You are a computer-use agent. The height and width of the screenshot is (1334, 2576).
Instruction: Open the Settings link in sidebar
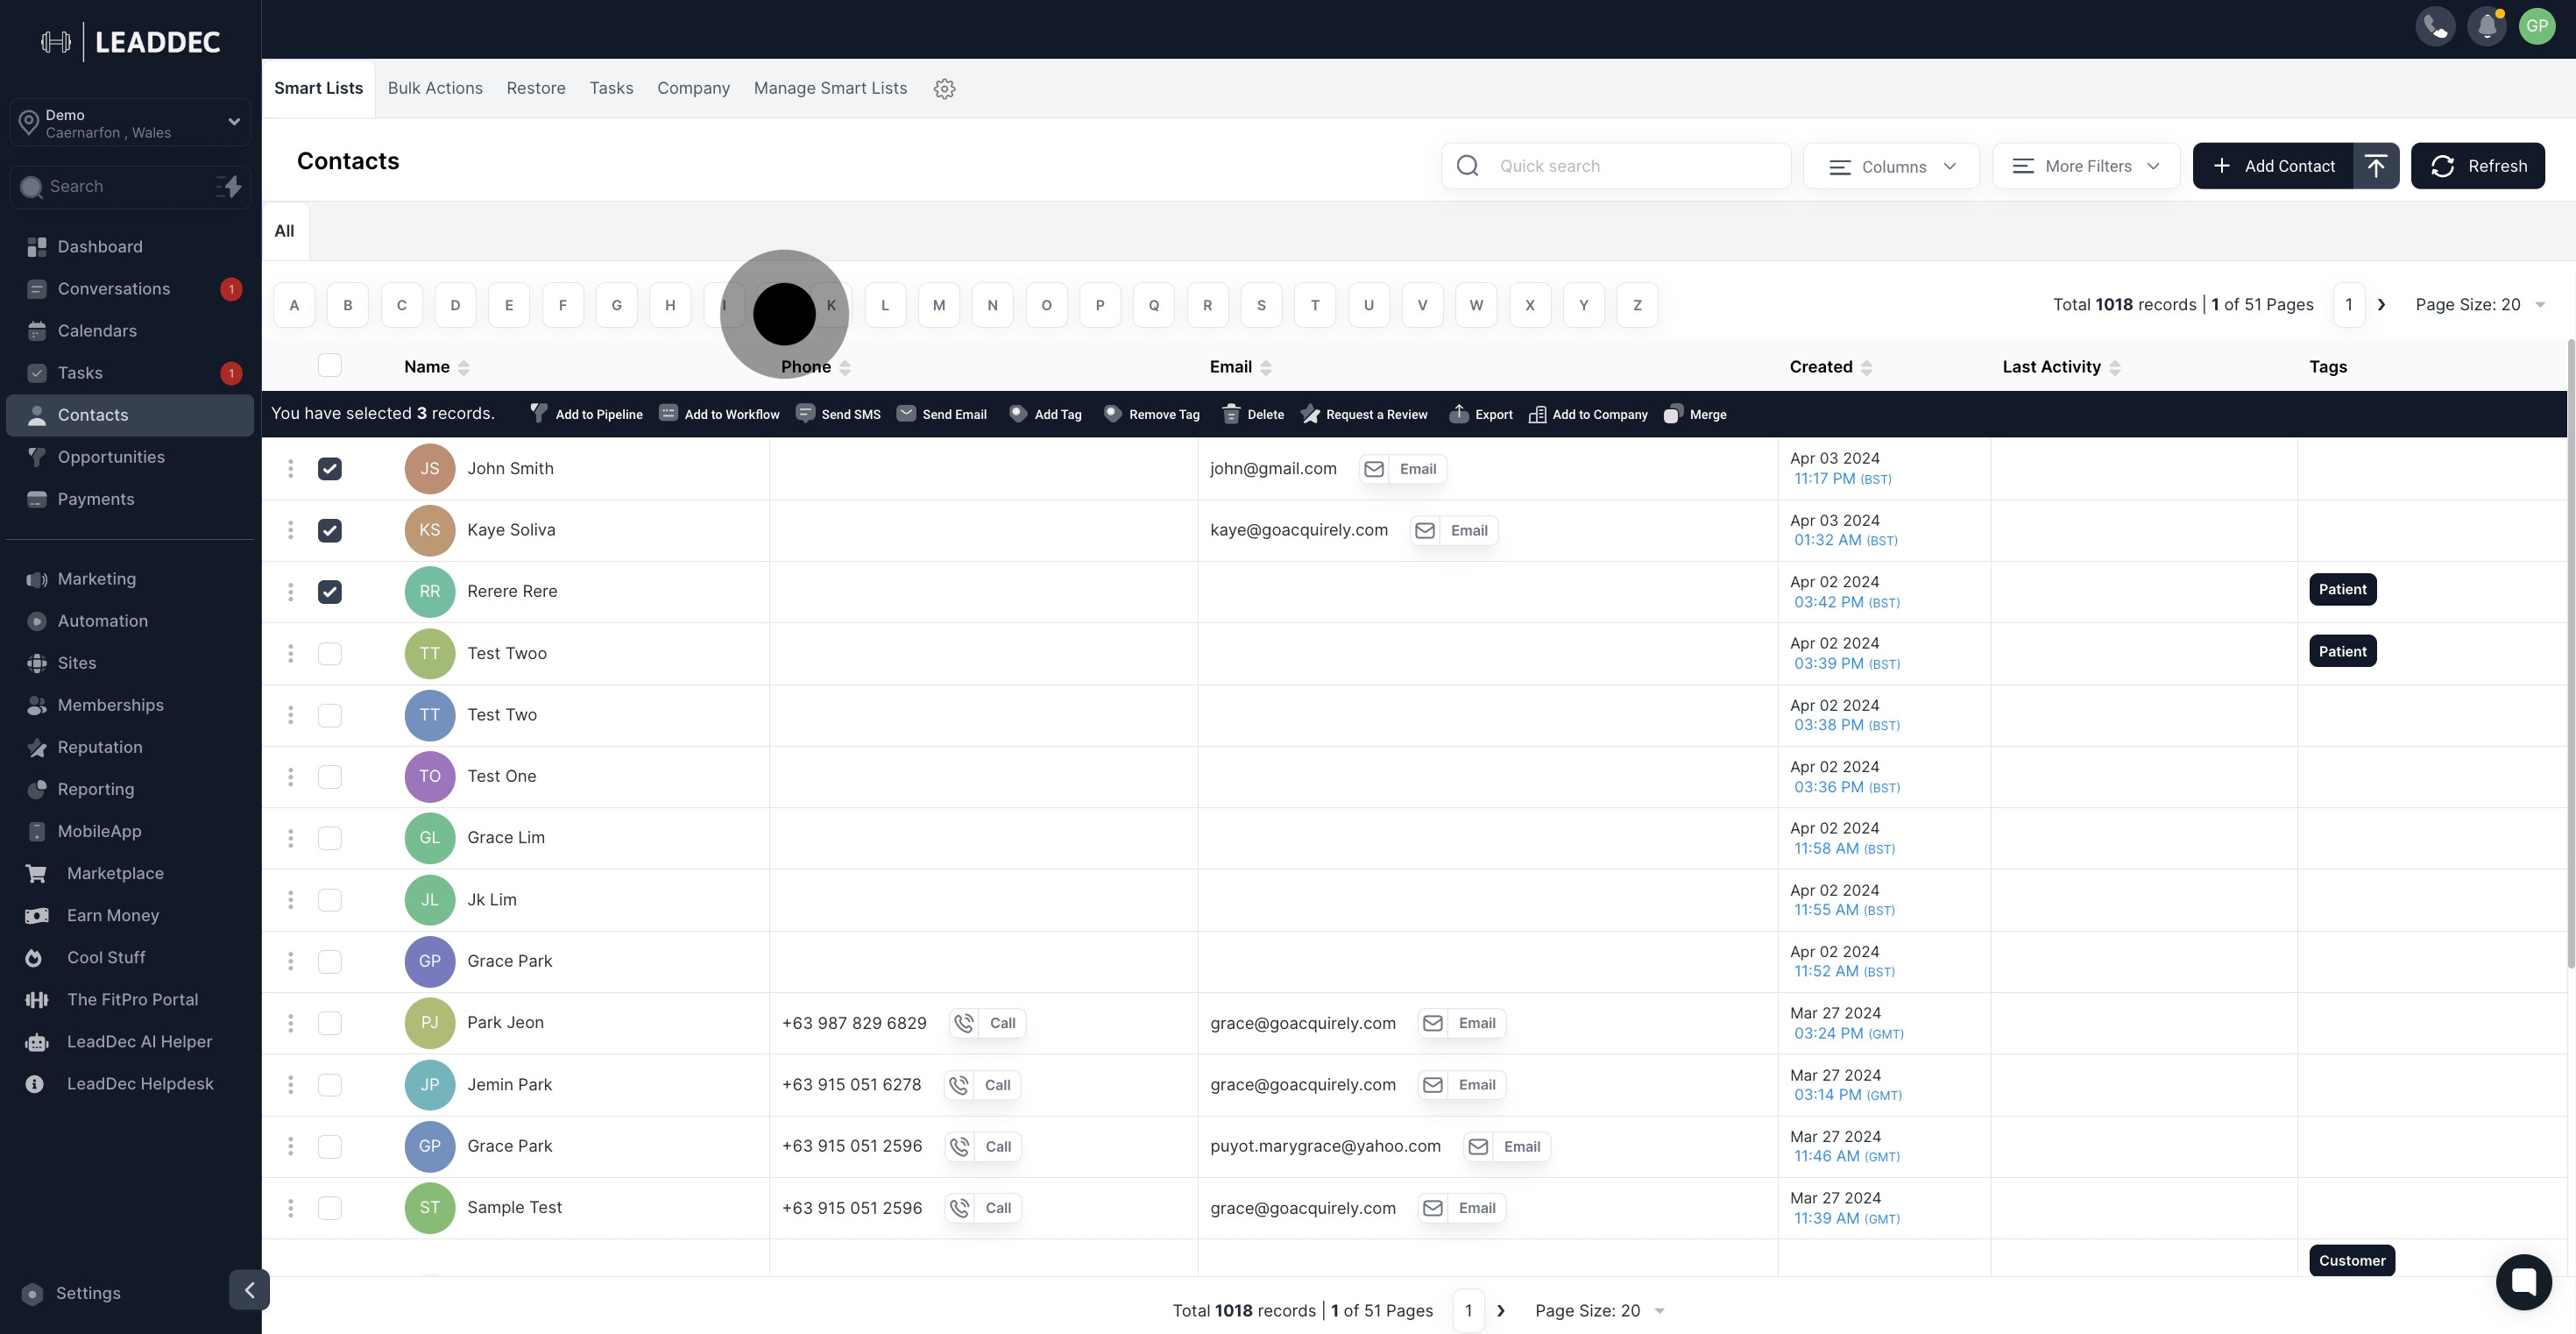pyautogui.click(x=88, y=1293)
